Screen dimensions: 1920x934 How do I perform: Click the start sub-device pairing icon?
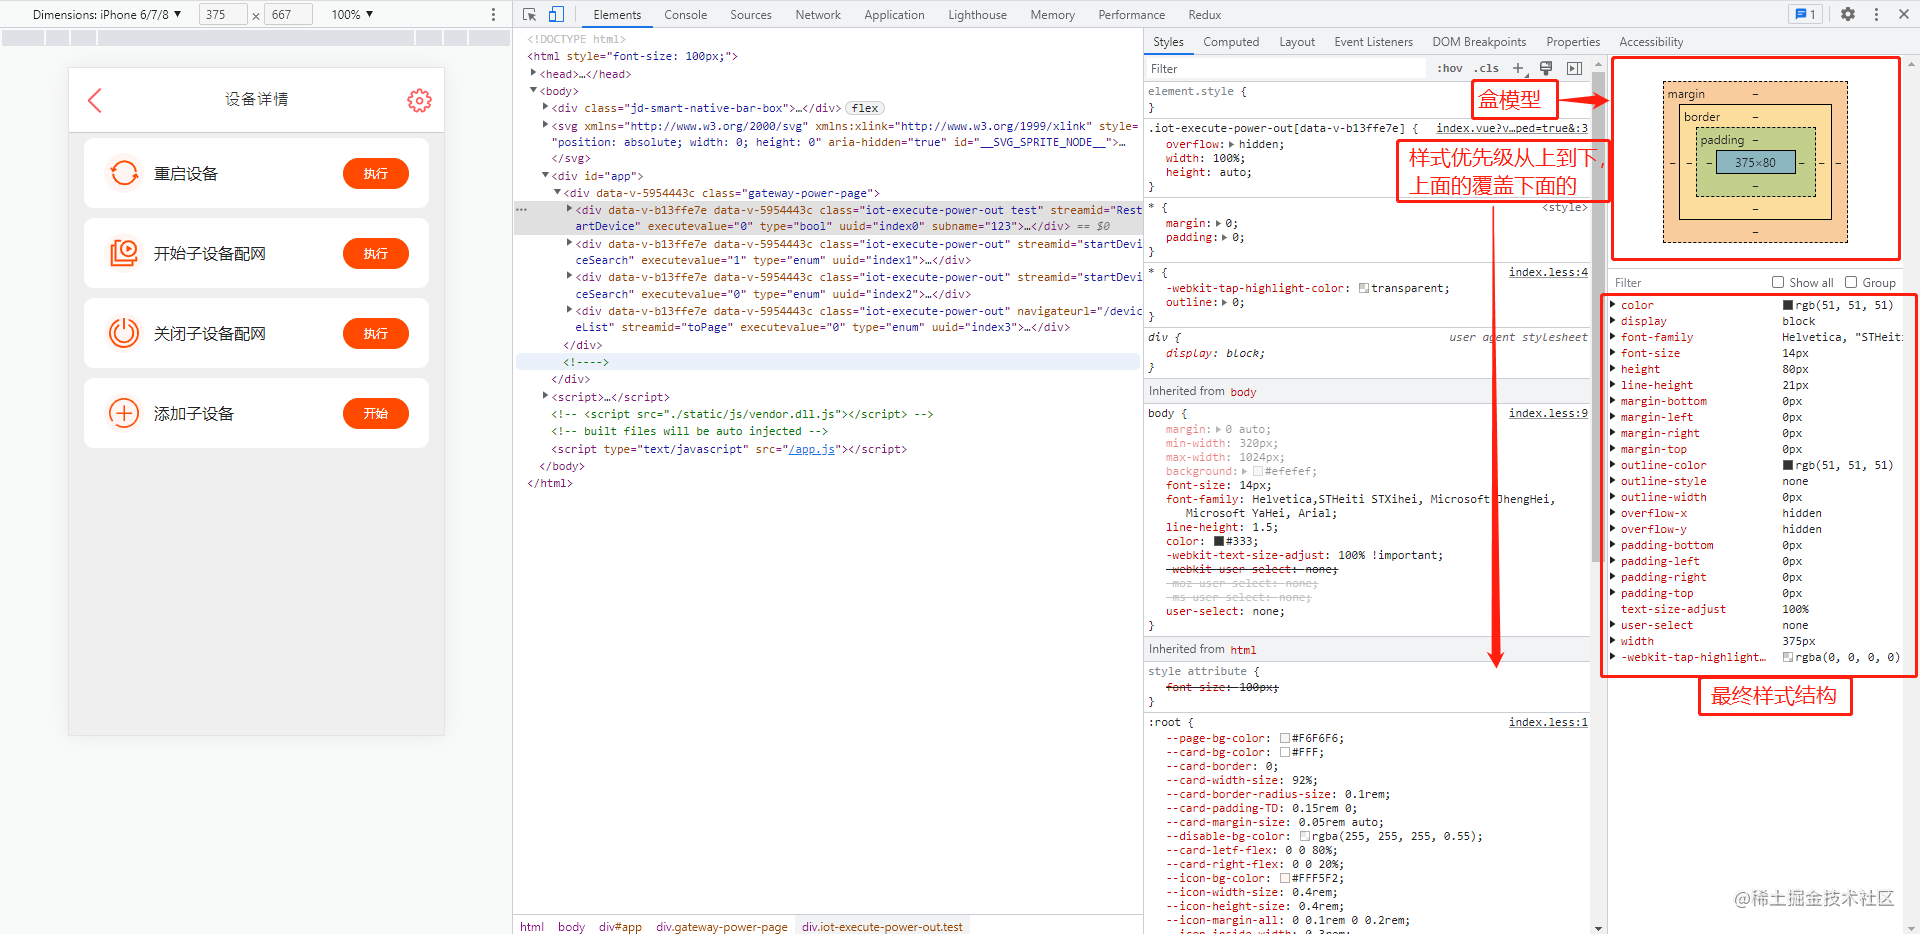(124, 253)
